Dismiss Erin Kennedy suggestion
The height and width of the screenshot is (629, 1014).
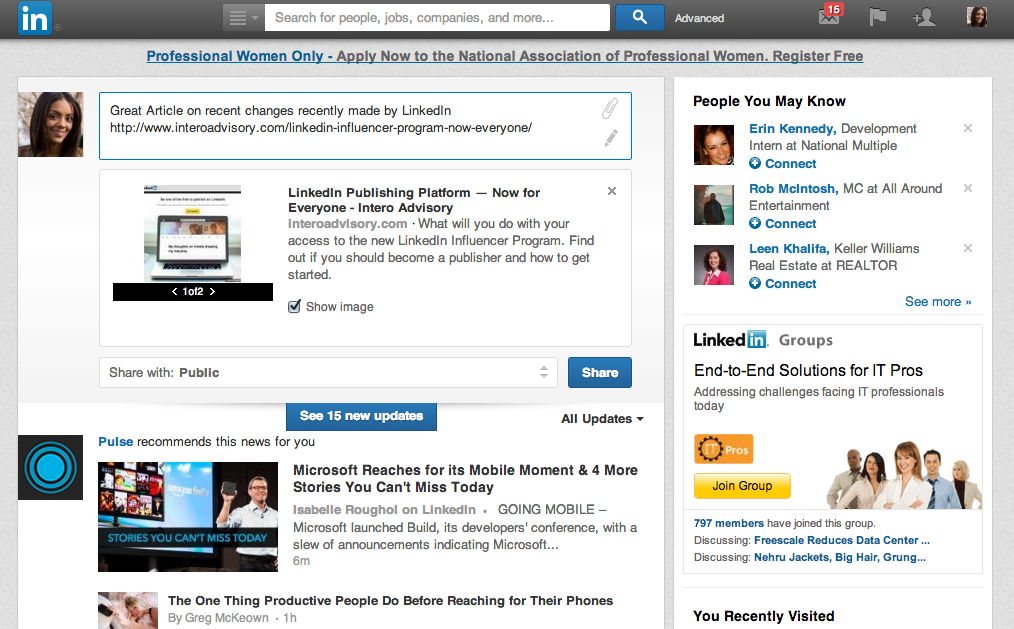point(968,128)
